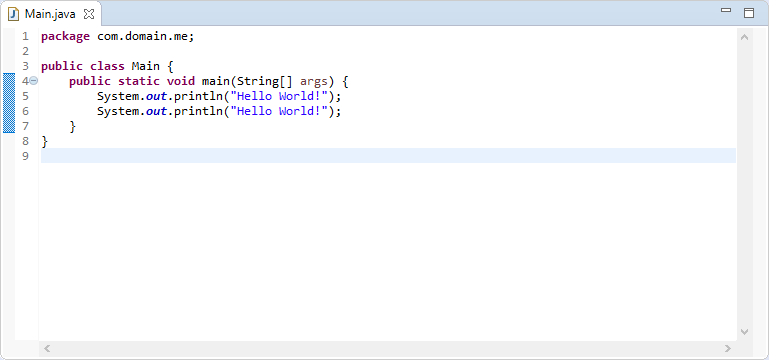This screenshot has width=769, height=360.
Task: Click the blue range indicator in the left ruler
Action: pos(9,103)
